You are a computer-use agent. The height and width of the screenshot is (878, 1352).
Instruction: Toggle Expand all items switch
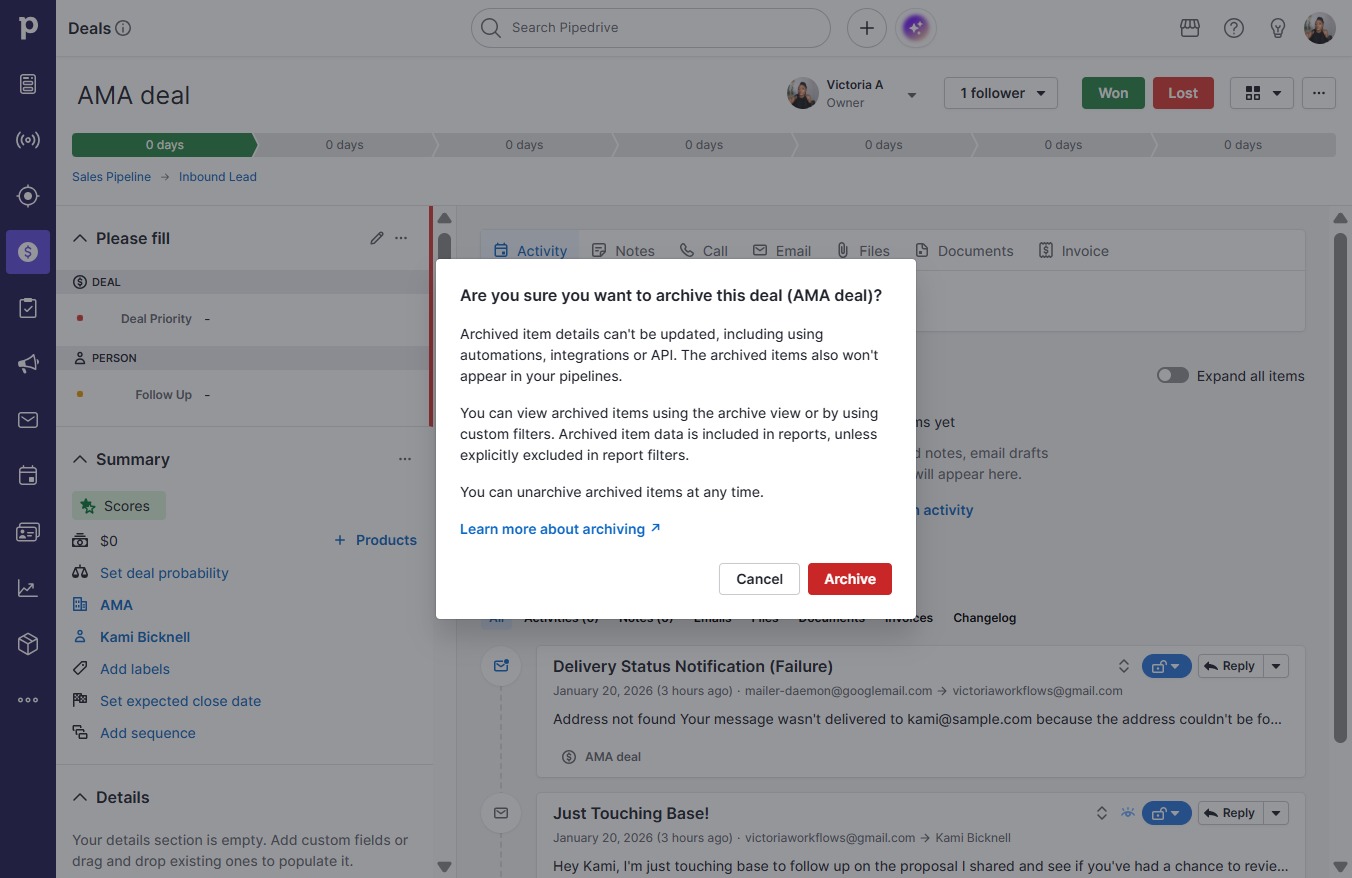tap(1173, 376)
